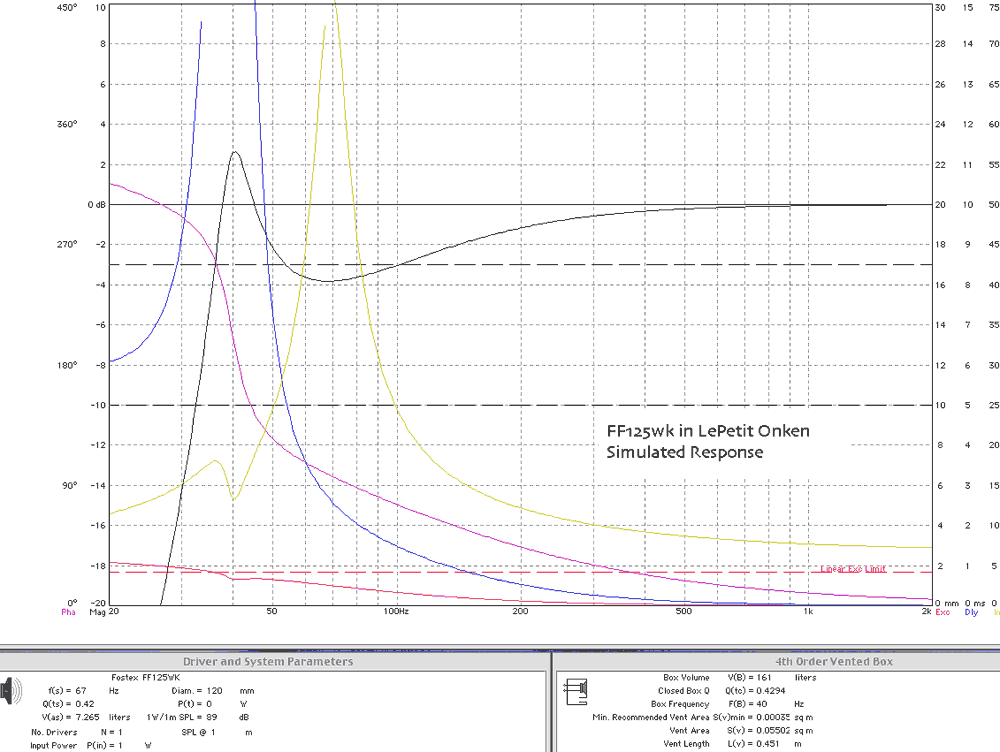The height and width of the screenshot is (752, 1000).
Task: Click the SPL @ 1 m value
Action: point(217,732)
